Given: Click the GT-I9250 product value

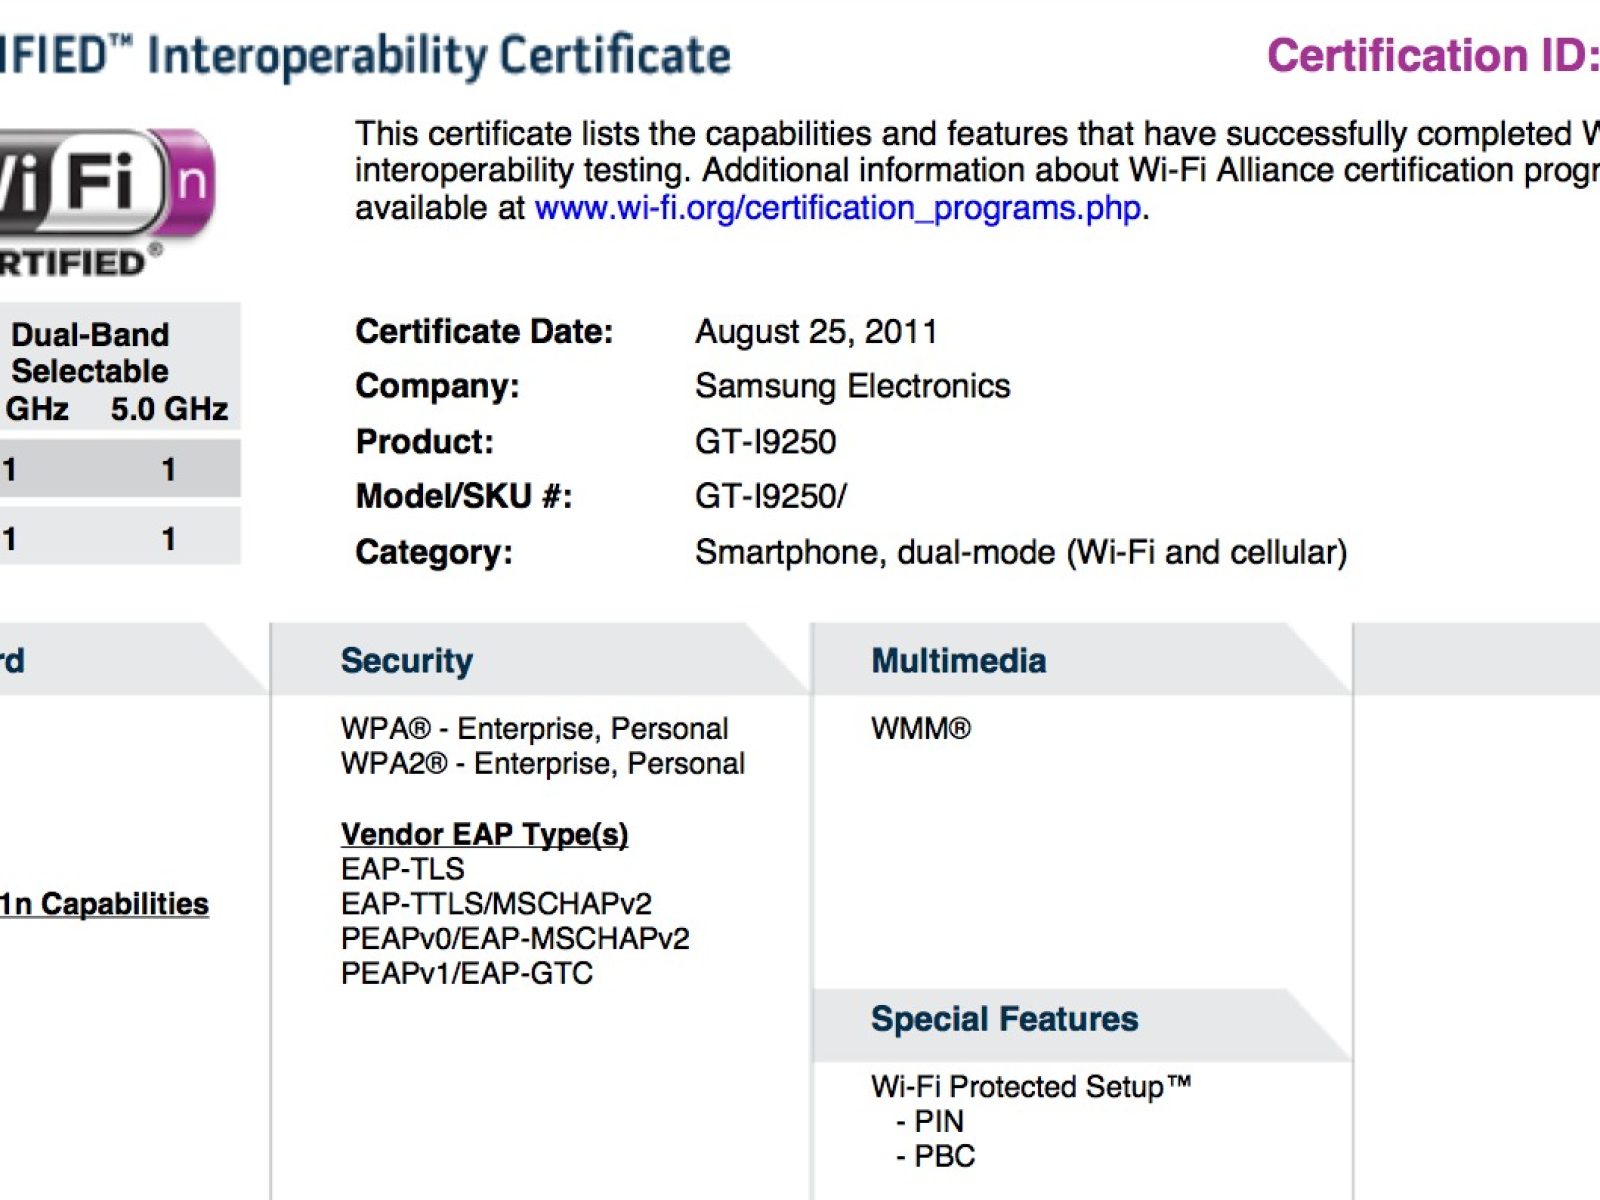Looking at the screenshot, I should pyautogui.click(x=765, y=442).
